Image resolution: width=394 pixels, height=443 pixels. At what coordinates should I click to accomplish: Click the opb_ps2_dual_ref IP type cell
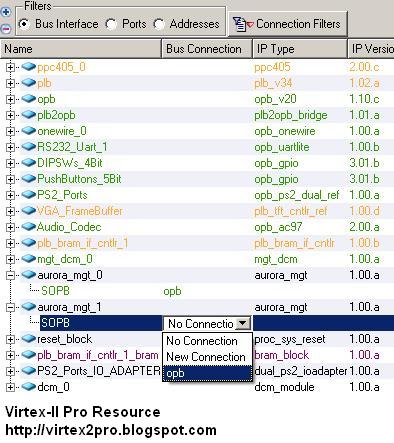(x=297, y=195)
